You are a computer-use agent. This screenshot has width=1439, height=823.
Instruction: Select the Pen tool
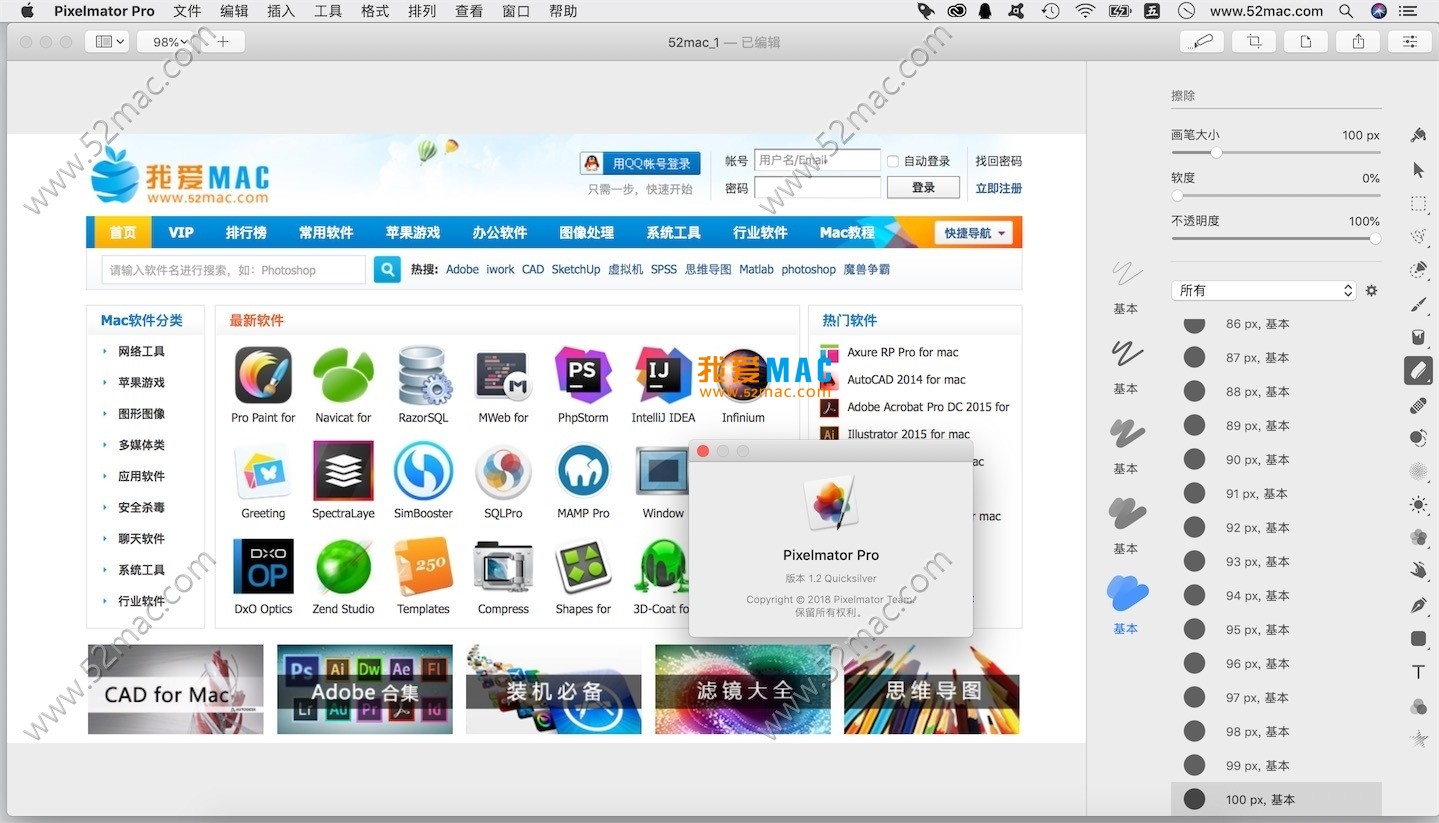[x=1418, y=605]
